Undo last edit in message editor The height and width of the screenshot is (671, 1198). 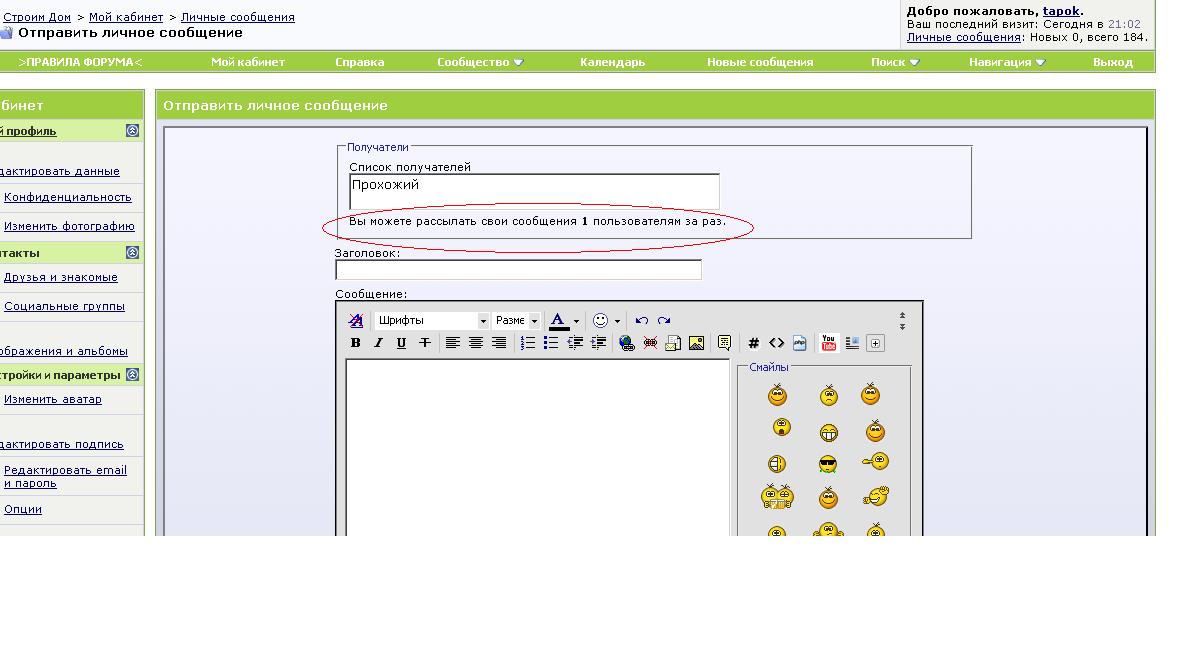[641, 320]
